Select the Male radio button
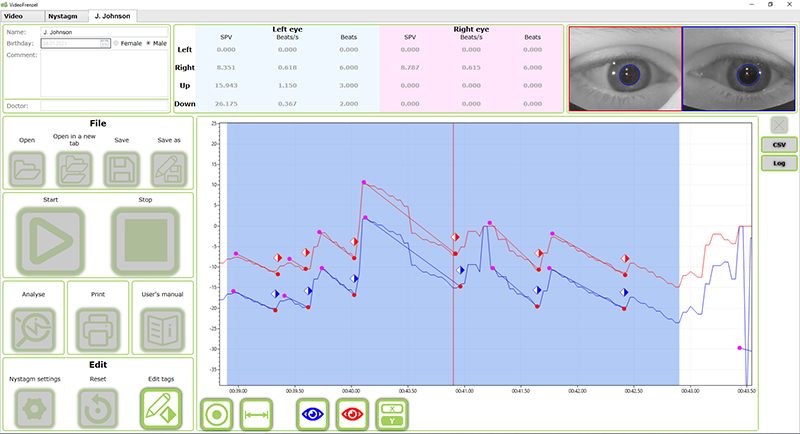 148,43
